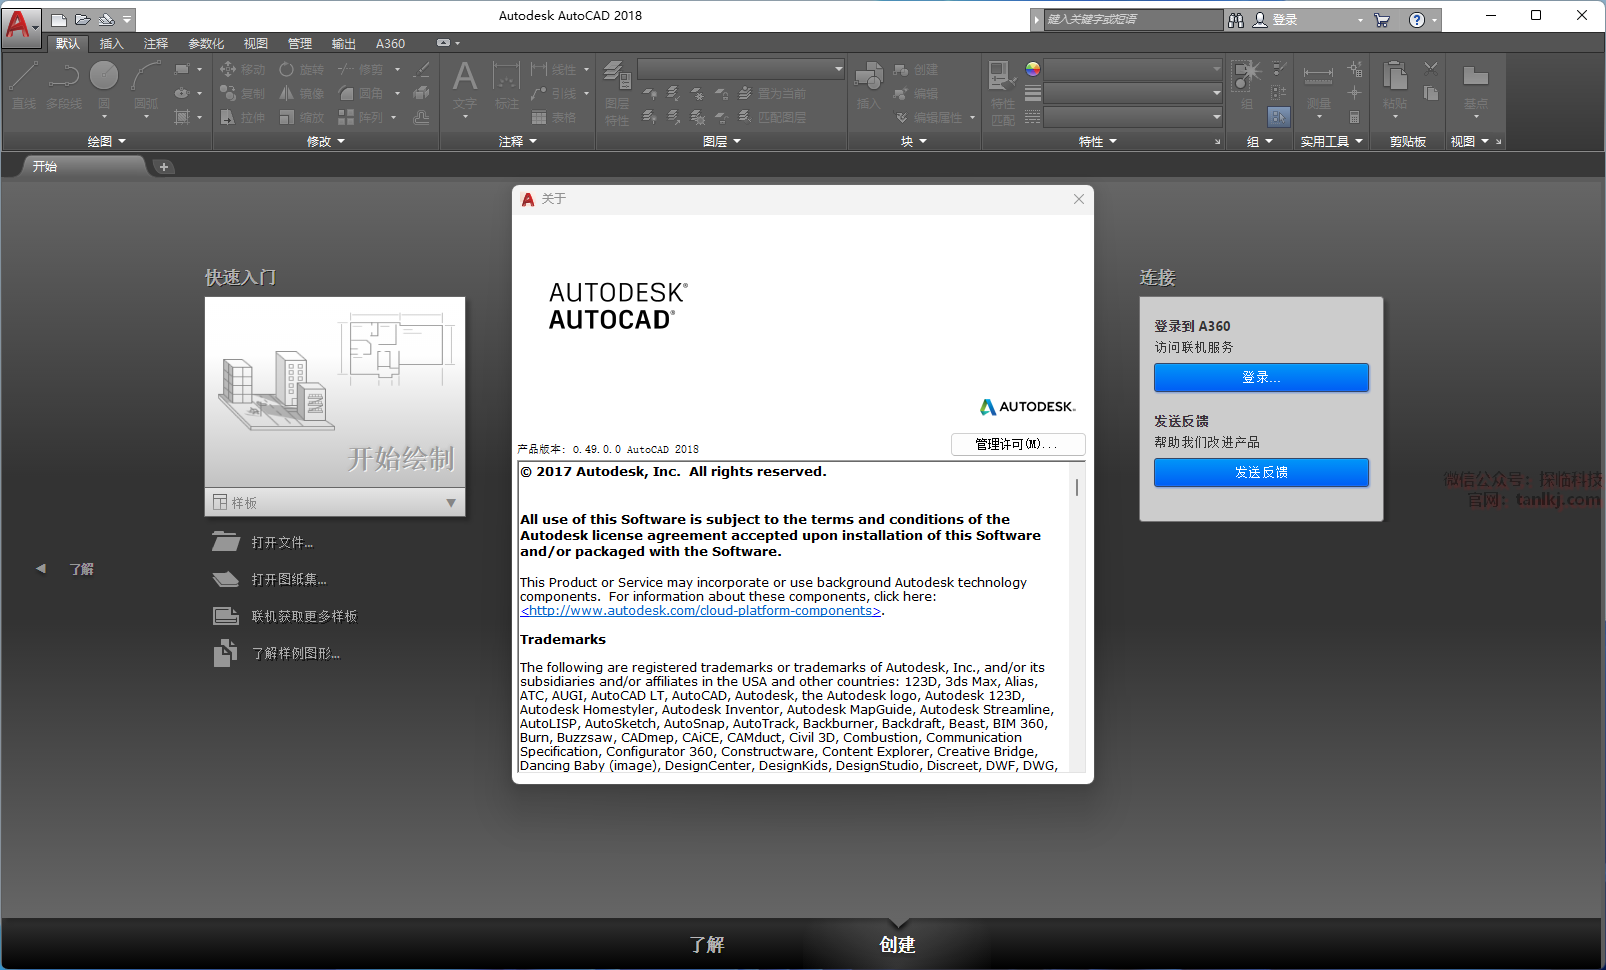Screen dimensions: 1606x970
Task: Open the AutoCAD application menu (red A)
Action: click(x=19, y=23)
